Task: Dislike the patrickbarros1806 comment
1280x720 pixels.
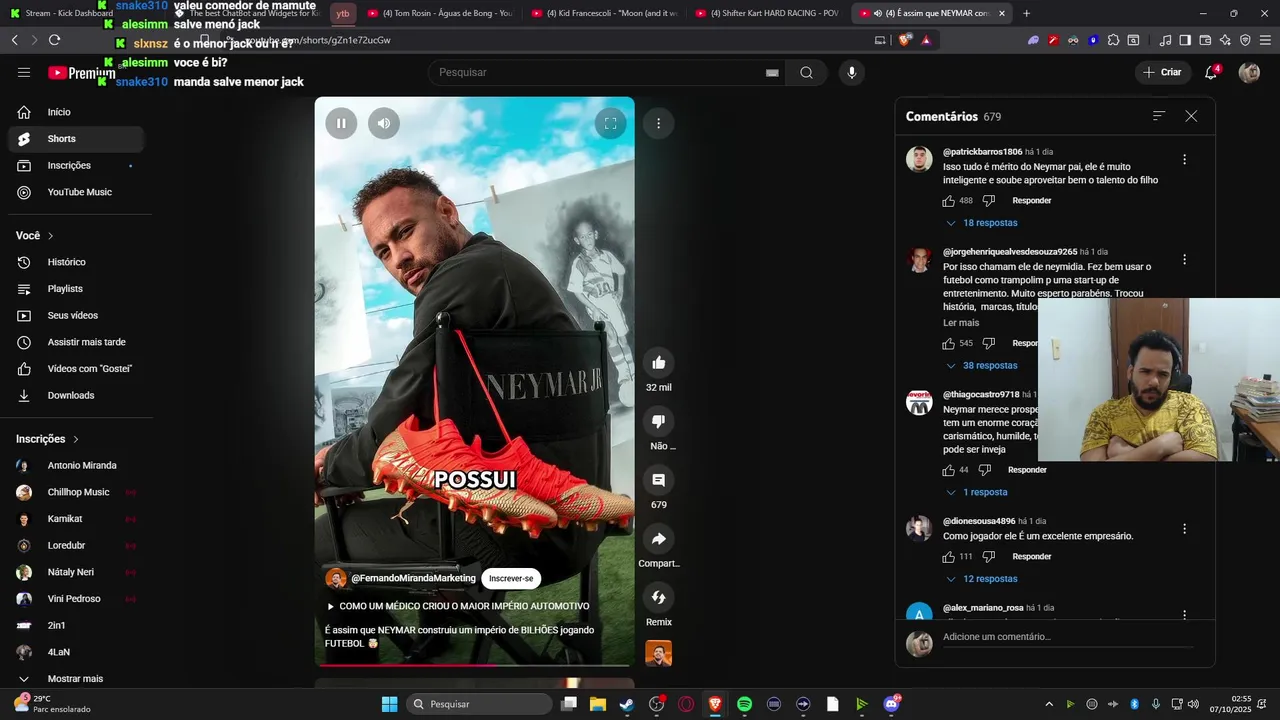Action: [x=989, y=201]
